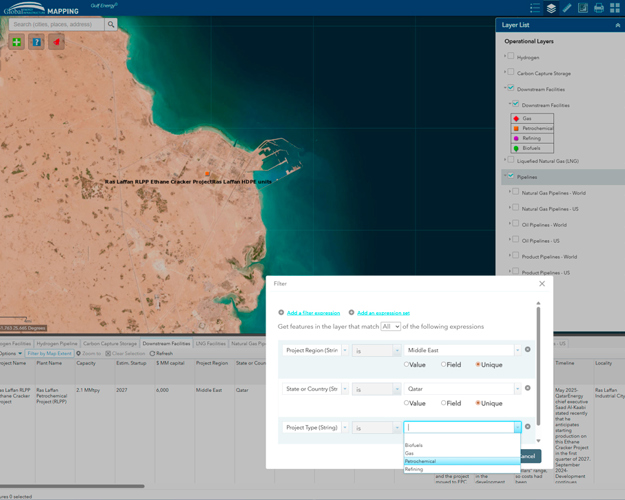
Task: Sort by the Capacity column header
Action: coord(86,363)
